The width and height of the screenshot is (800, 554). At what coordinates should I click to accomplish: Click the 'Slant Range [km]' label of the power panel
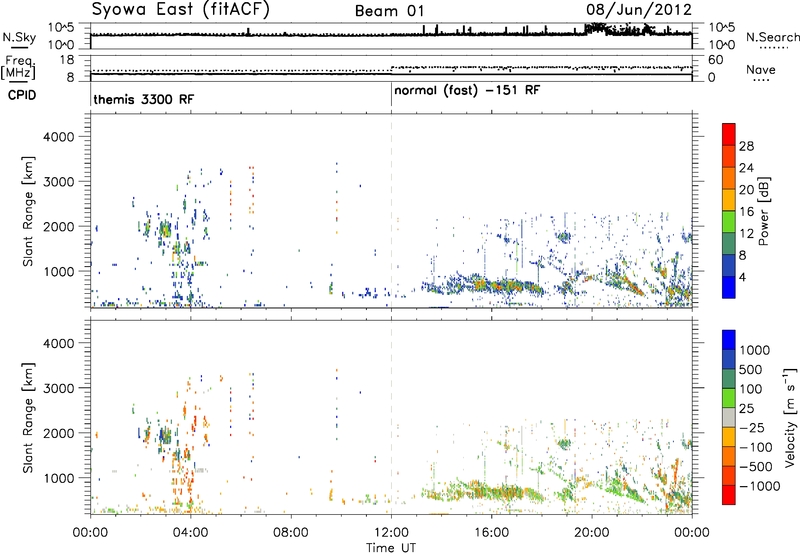point(28,211)
